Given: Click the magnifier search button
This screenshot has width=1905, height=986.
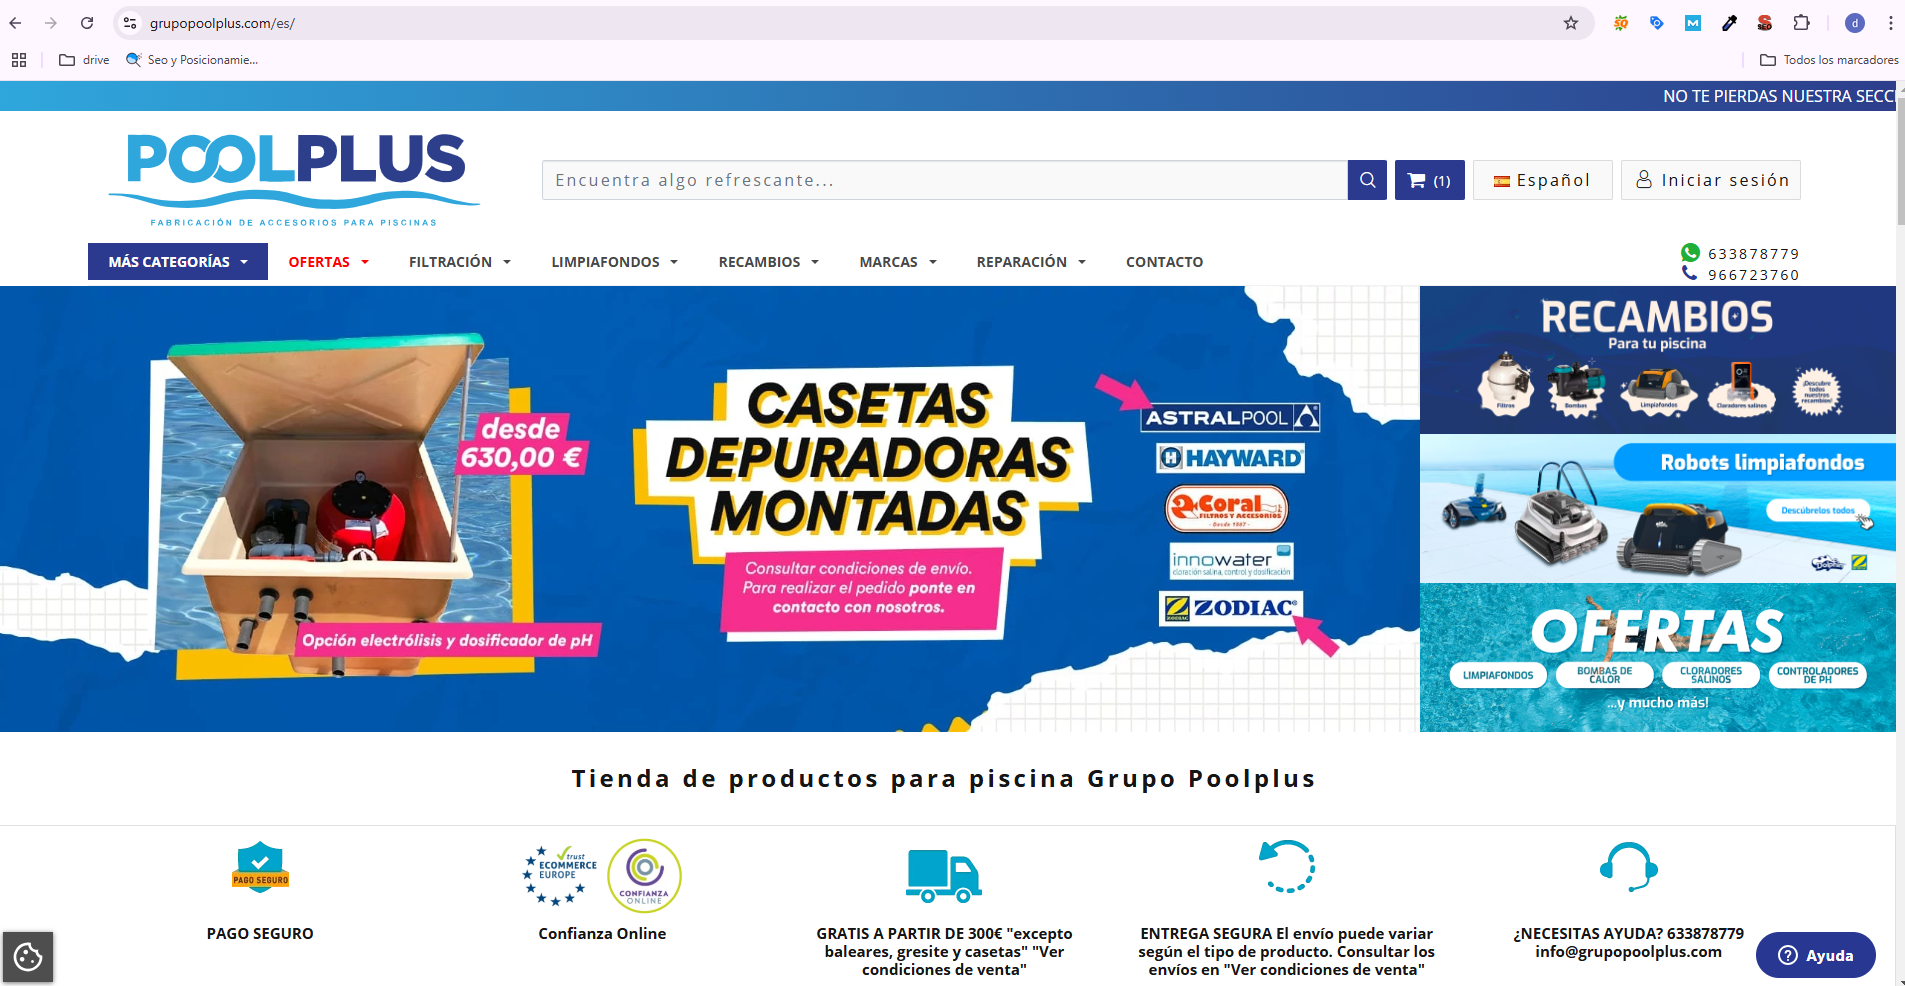Looking at the screenshot, I should click(x=1367, y=180).
